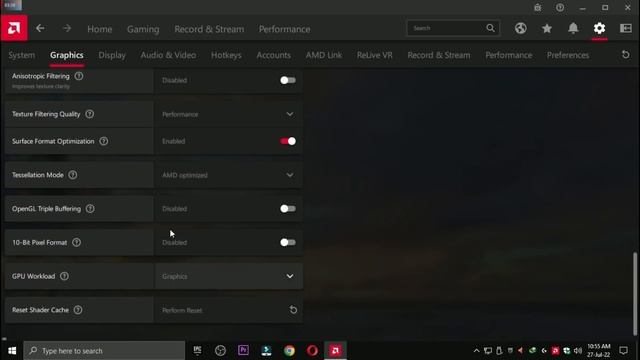640x360 pixels.
Task: Show help for Anisotropic Filtering
Action: point(79,76)
